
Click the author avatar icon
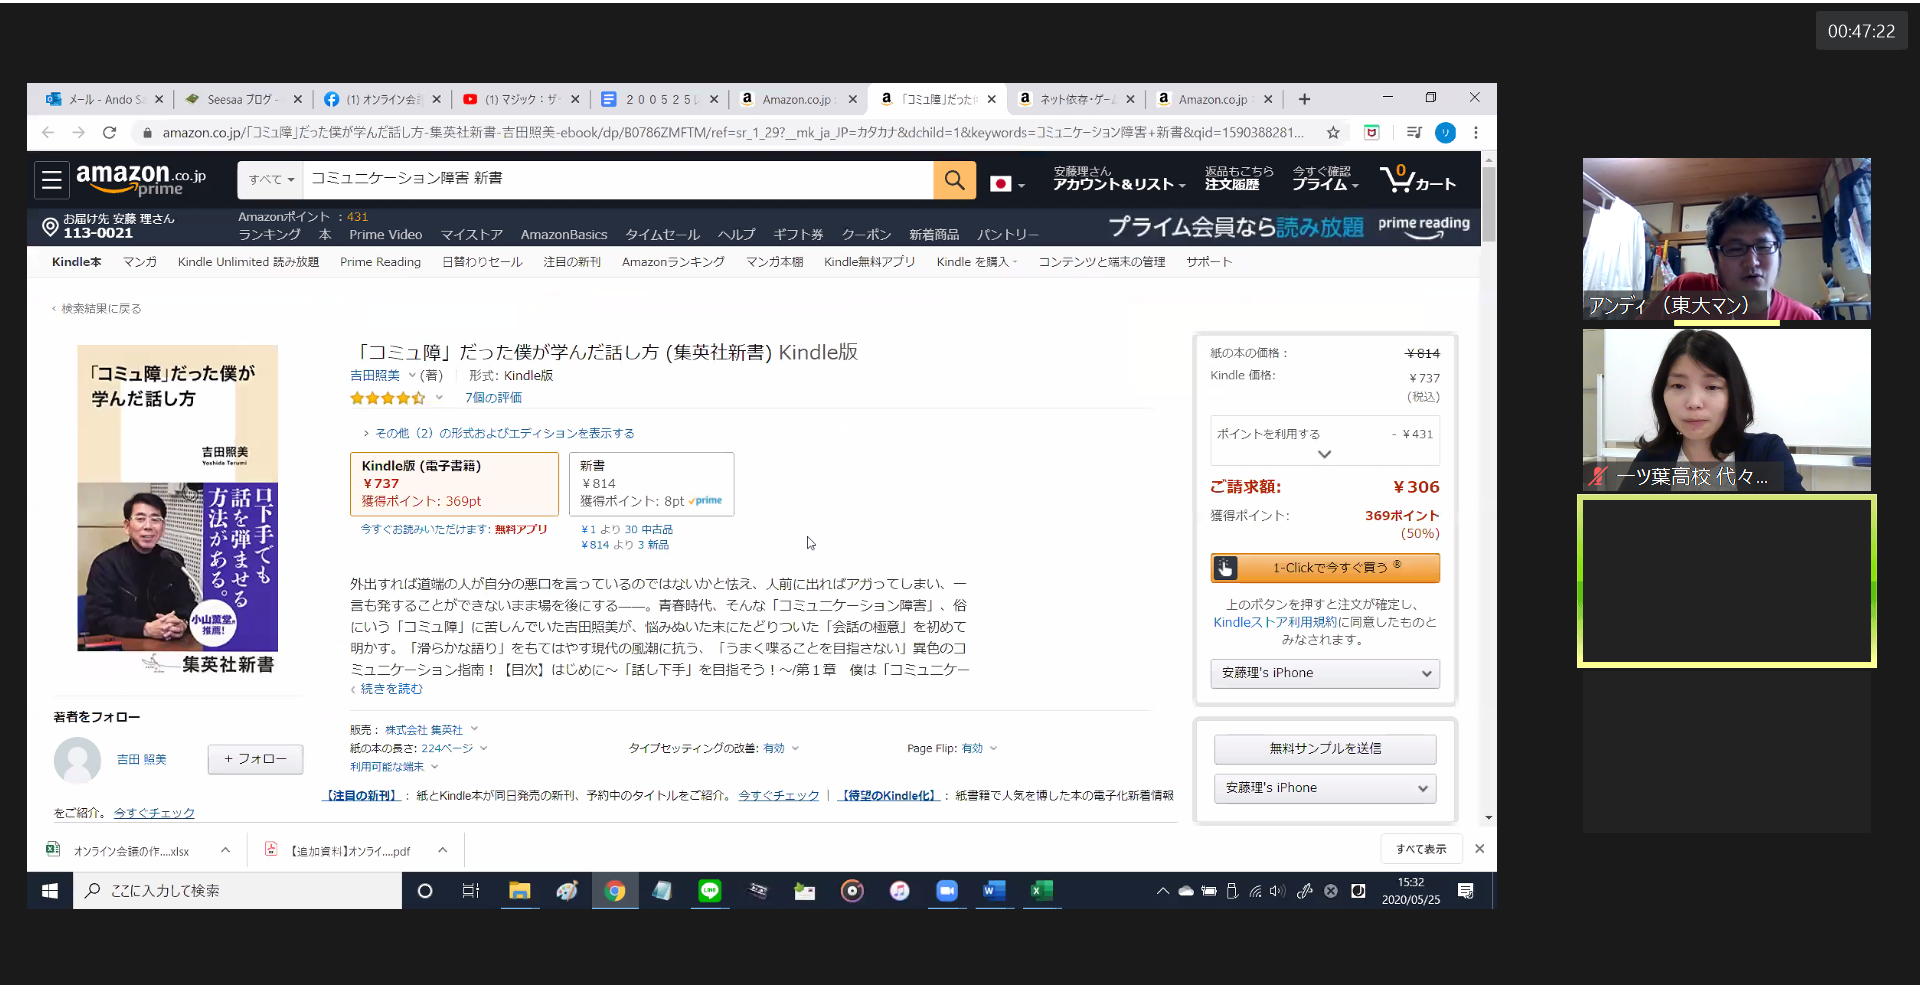click(x=77, y=761)
